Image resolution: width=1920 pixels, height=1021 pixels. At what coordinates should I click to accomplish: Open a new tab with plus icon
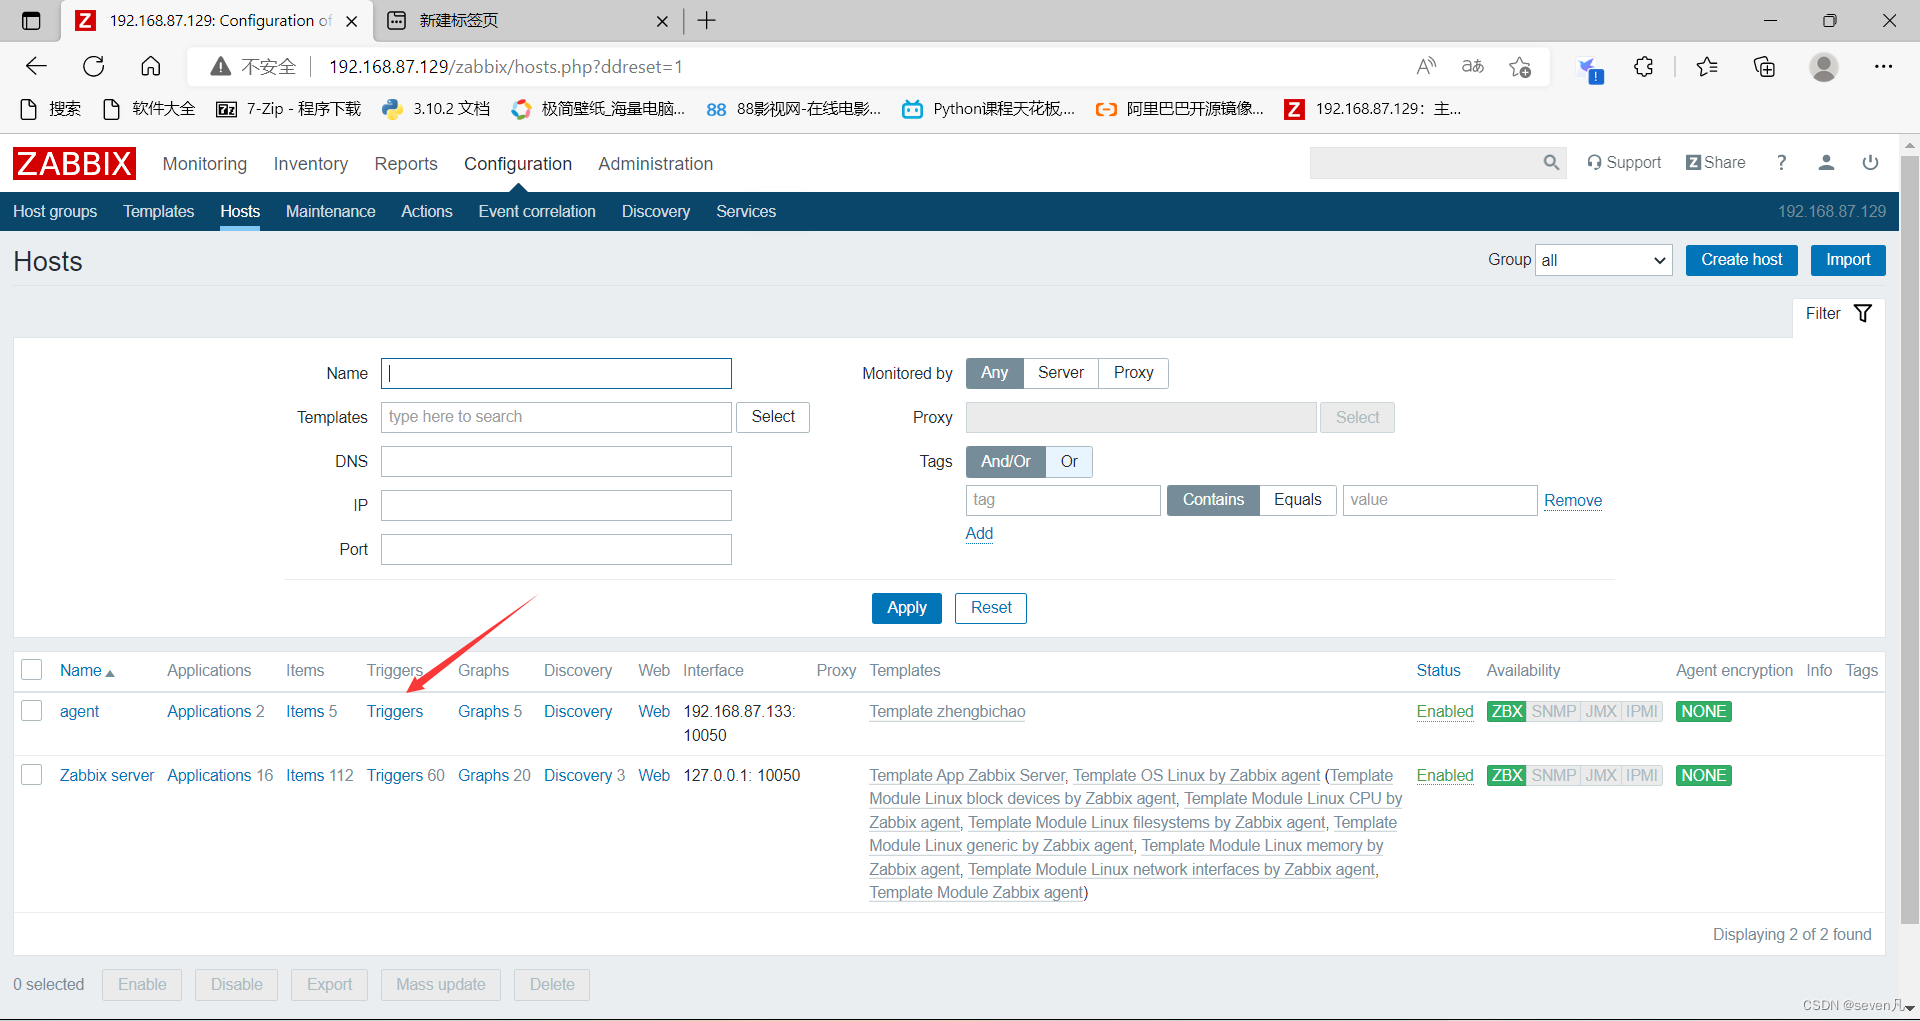point(707,20)
